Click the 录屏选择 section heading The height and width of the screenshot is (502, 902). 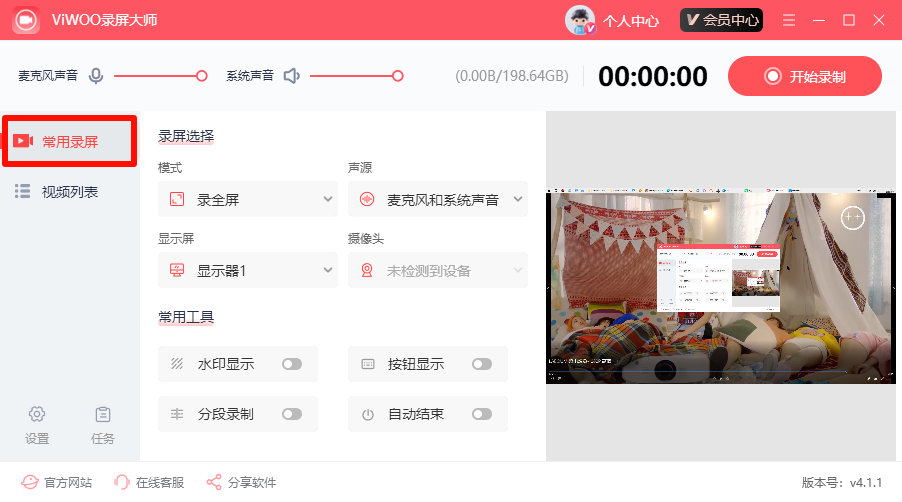(x=186, y=136)
